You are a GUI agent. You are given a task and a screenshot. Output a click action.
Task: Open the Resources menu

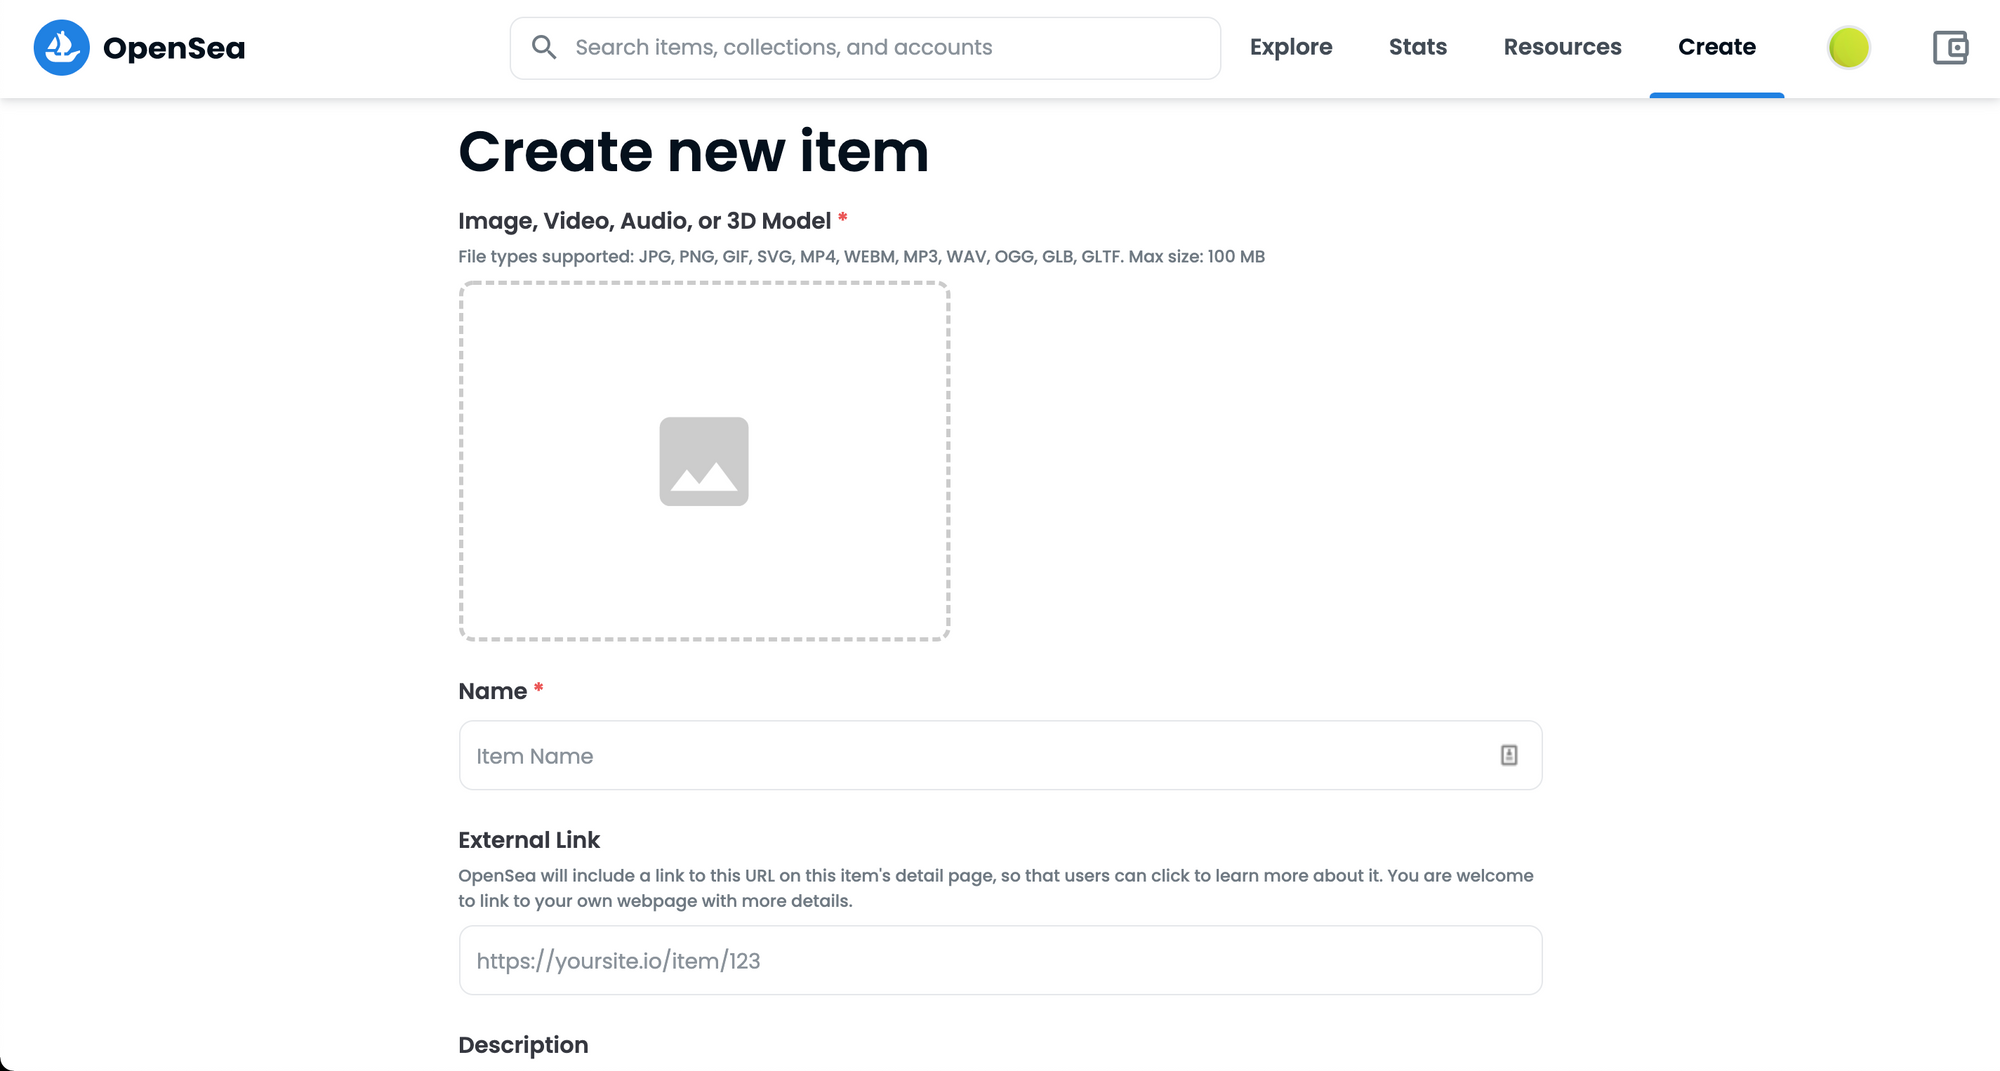[1562, 47]
